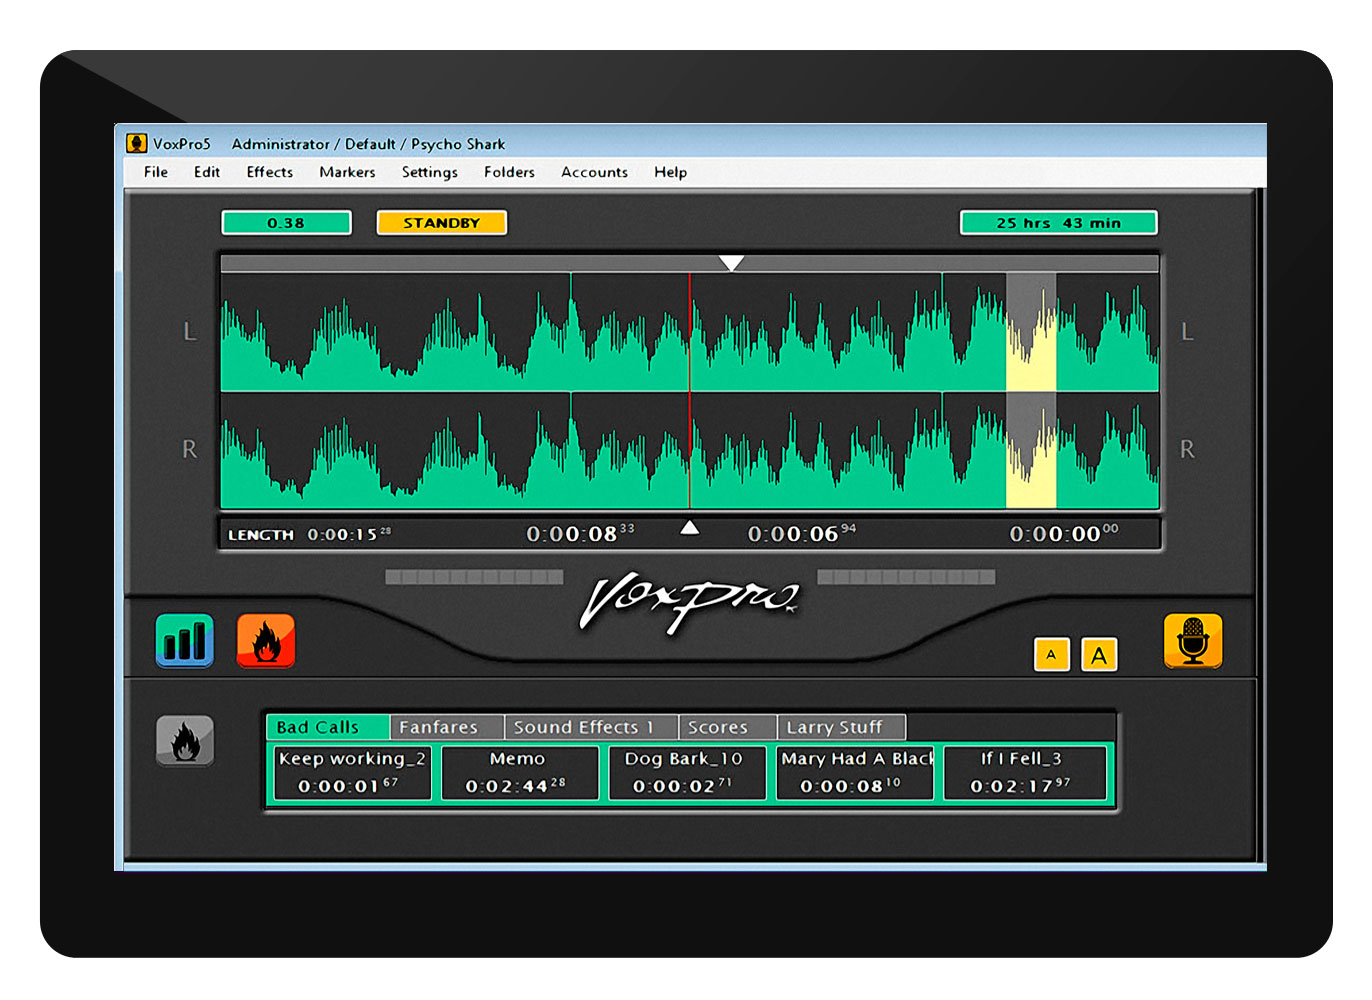The width and height of the screenshot is (1372, 1000).
Task: Open the Help menu
Action: coord(670,172)
